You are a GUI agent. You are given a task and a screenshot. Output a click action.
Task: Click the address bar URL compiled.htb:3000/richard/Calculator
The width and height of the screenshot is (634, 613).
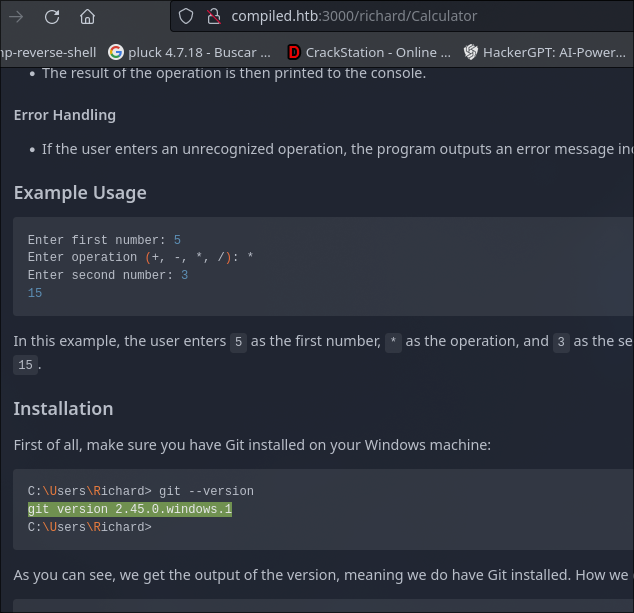[x=354, y=16]
